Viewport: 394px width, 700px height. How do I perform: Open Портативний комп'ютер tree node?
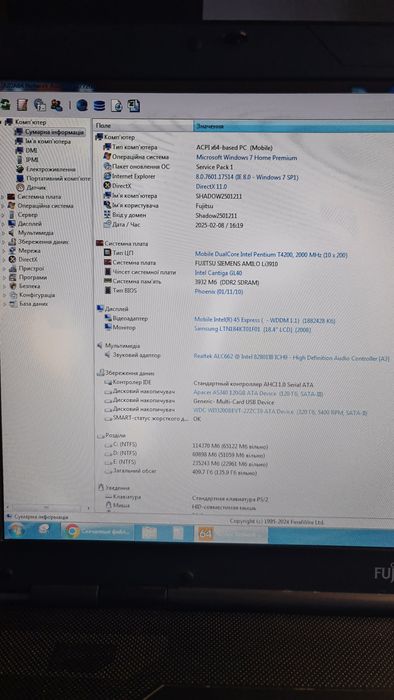(58, 179)
